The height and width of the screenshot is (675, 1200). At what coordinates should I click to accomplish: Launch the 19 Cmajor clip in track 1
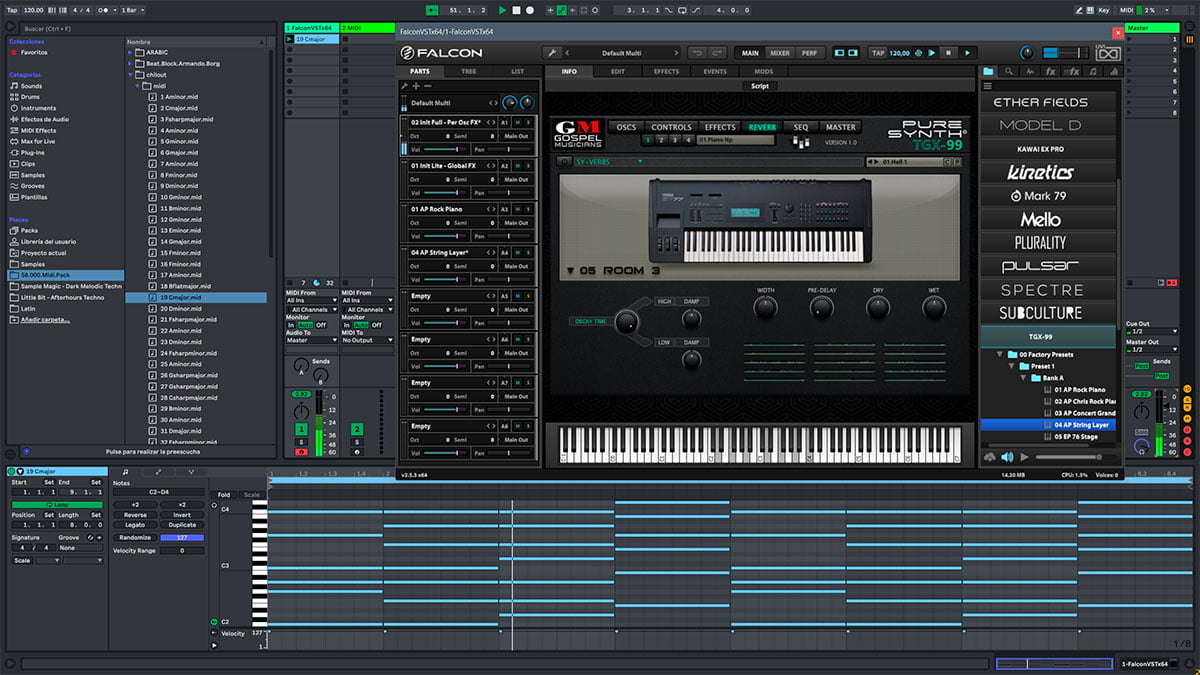289,39
